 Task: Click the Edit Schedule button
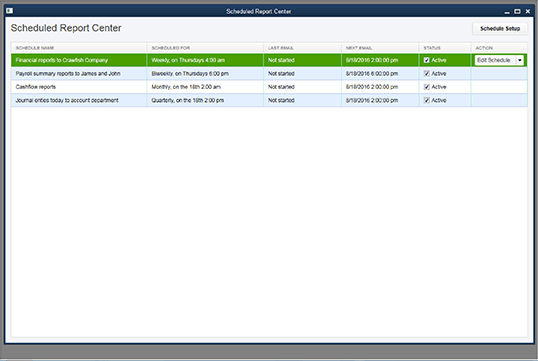[x=495, y=60]
